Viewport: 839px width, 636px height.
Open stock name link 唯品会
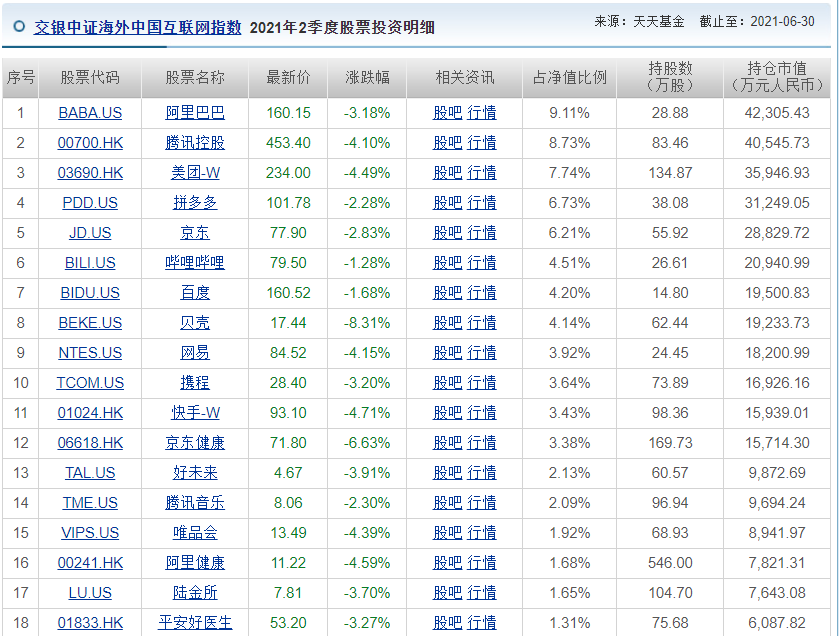195,532
